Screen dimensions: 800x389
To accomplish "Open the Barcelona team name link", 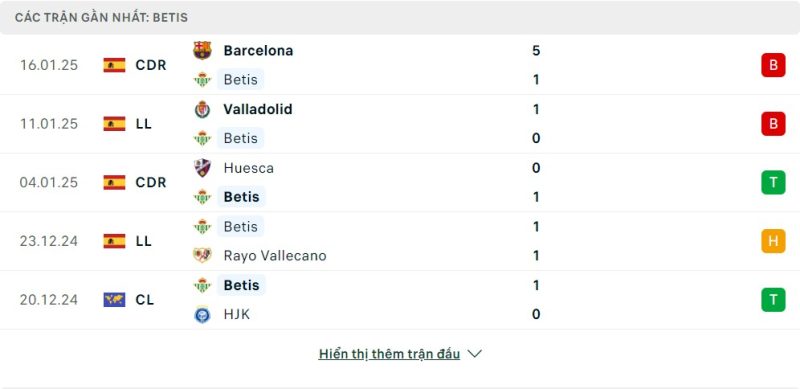I will point(258,51).
